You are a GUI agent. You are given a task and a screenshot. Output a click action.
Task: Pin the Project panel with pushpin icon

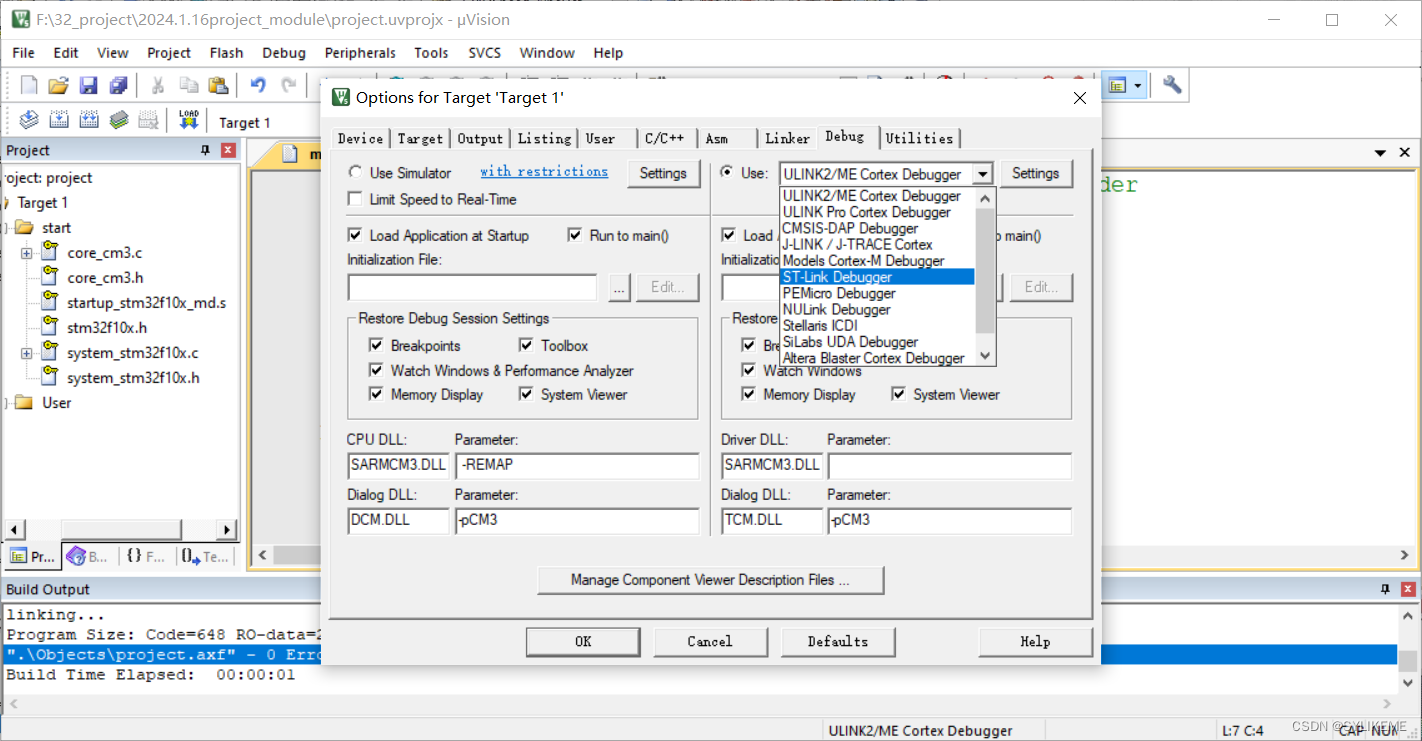[x=206, y=150]
